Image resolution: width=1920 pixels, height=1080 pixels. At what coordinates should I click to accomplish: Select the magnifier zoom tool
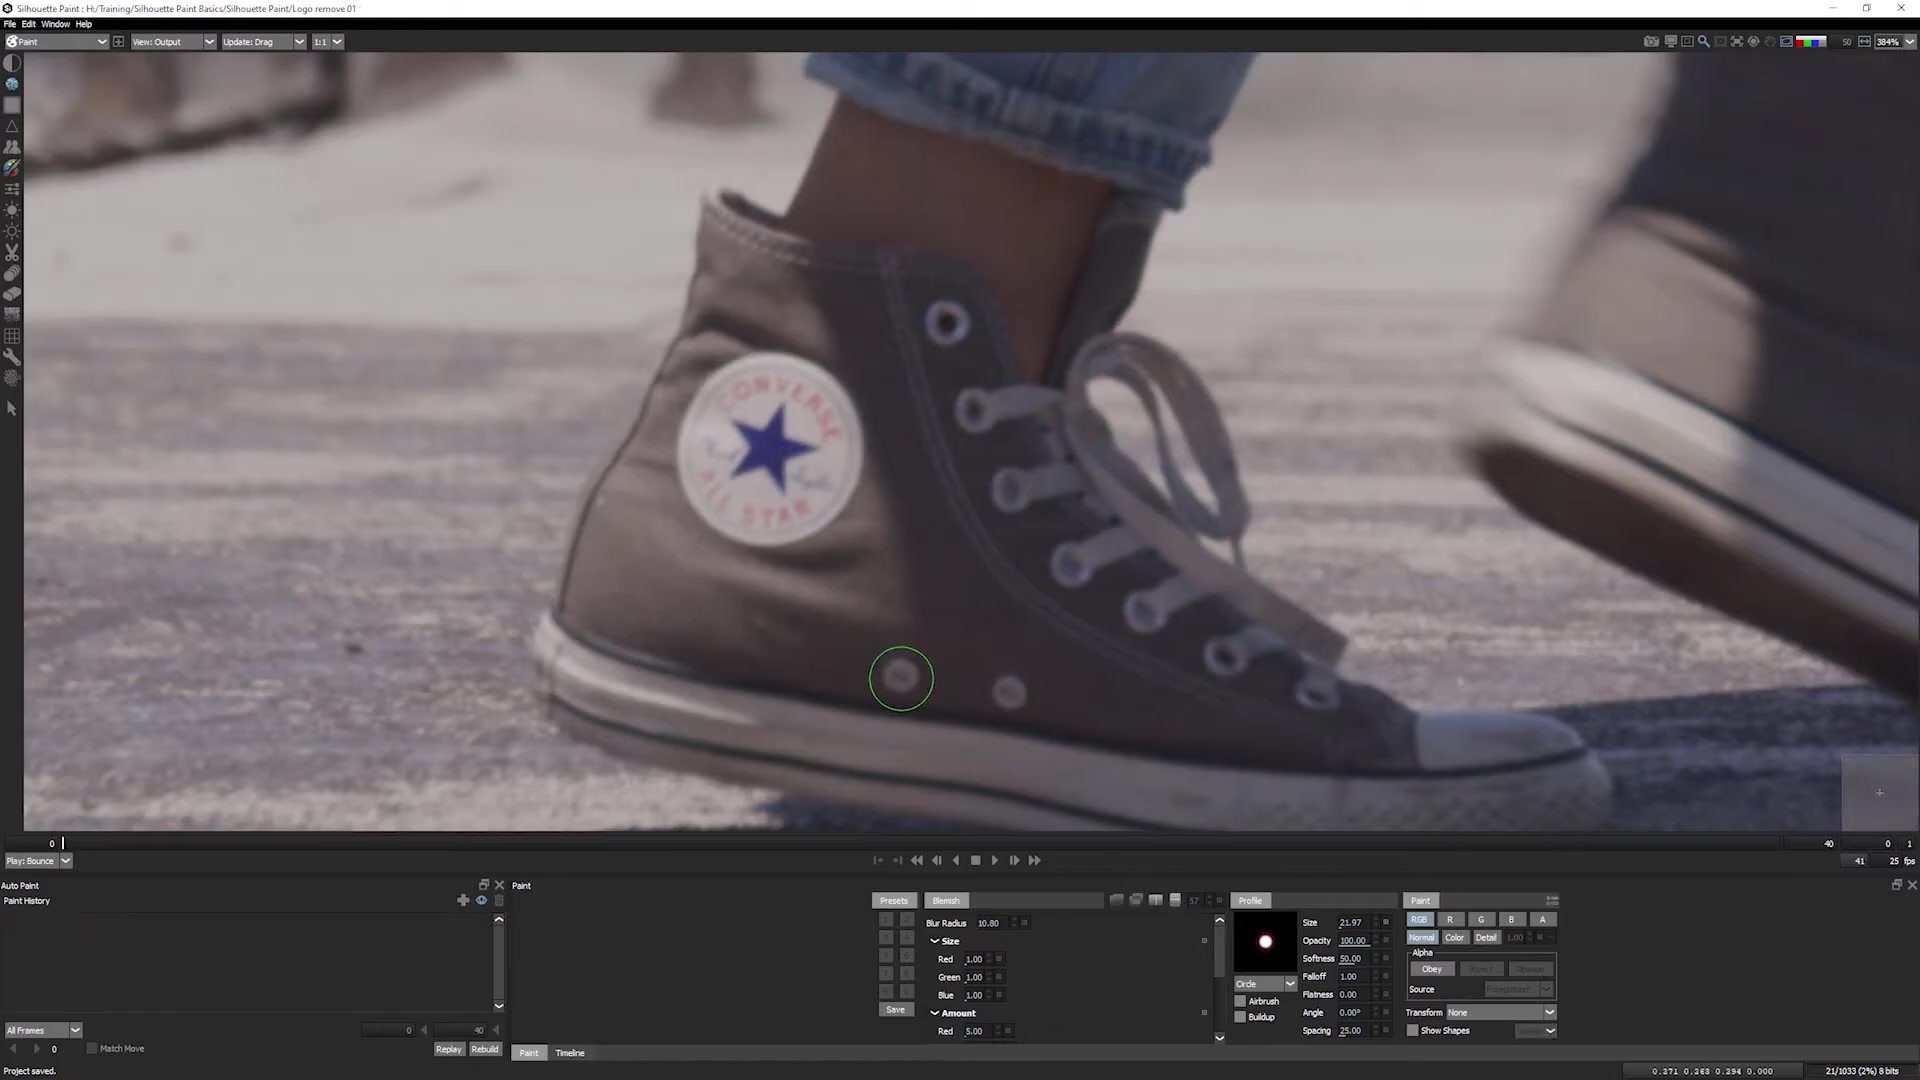point(1703,42)
